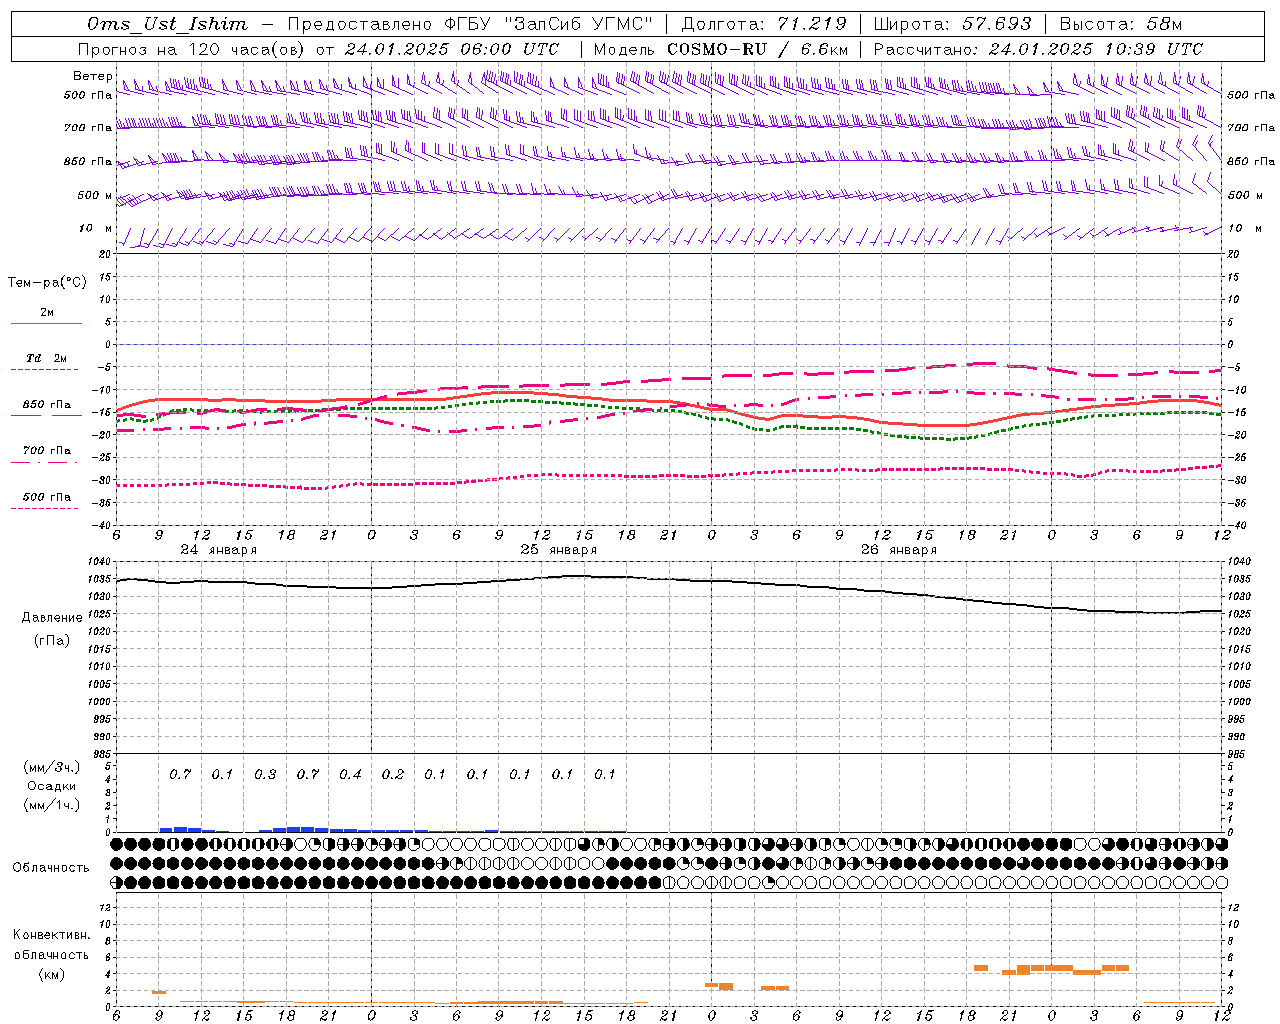Click the Осадки precipitation label
Image resolution: width=1280 pixels, height=1024 pixels.
click(x=52, y=786)
